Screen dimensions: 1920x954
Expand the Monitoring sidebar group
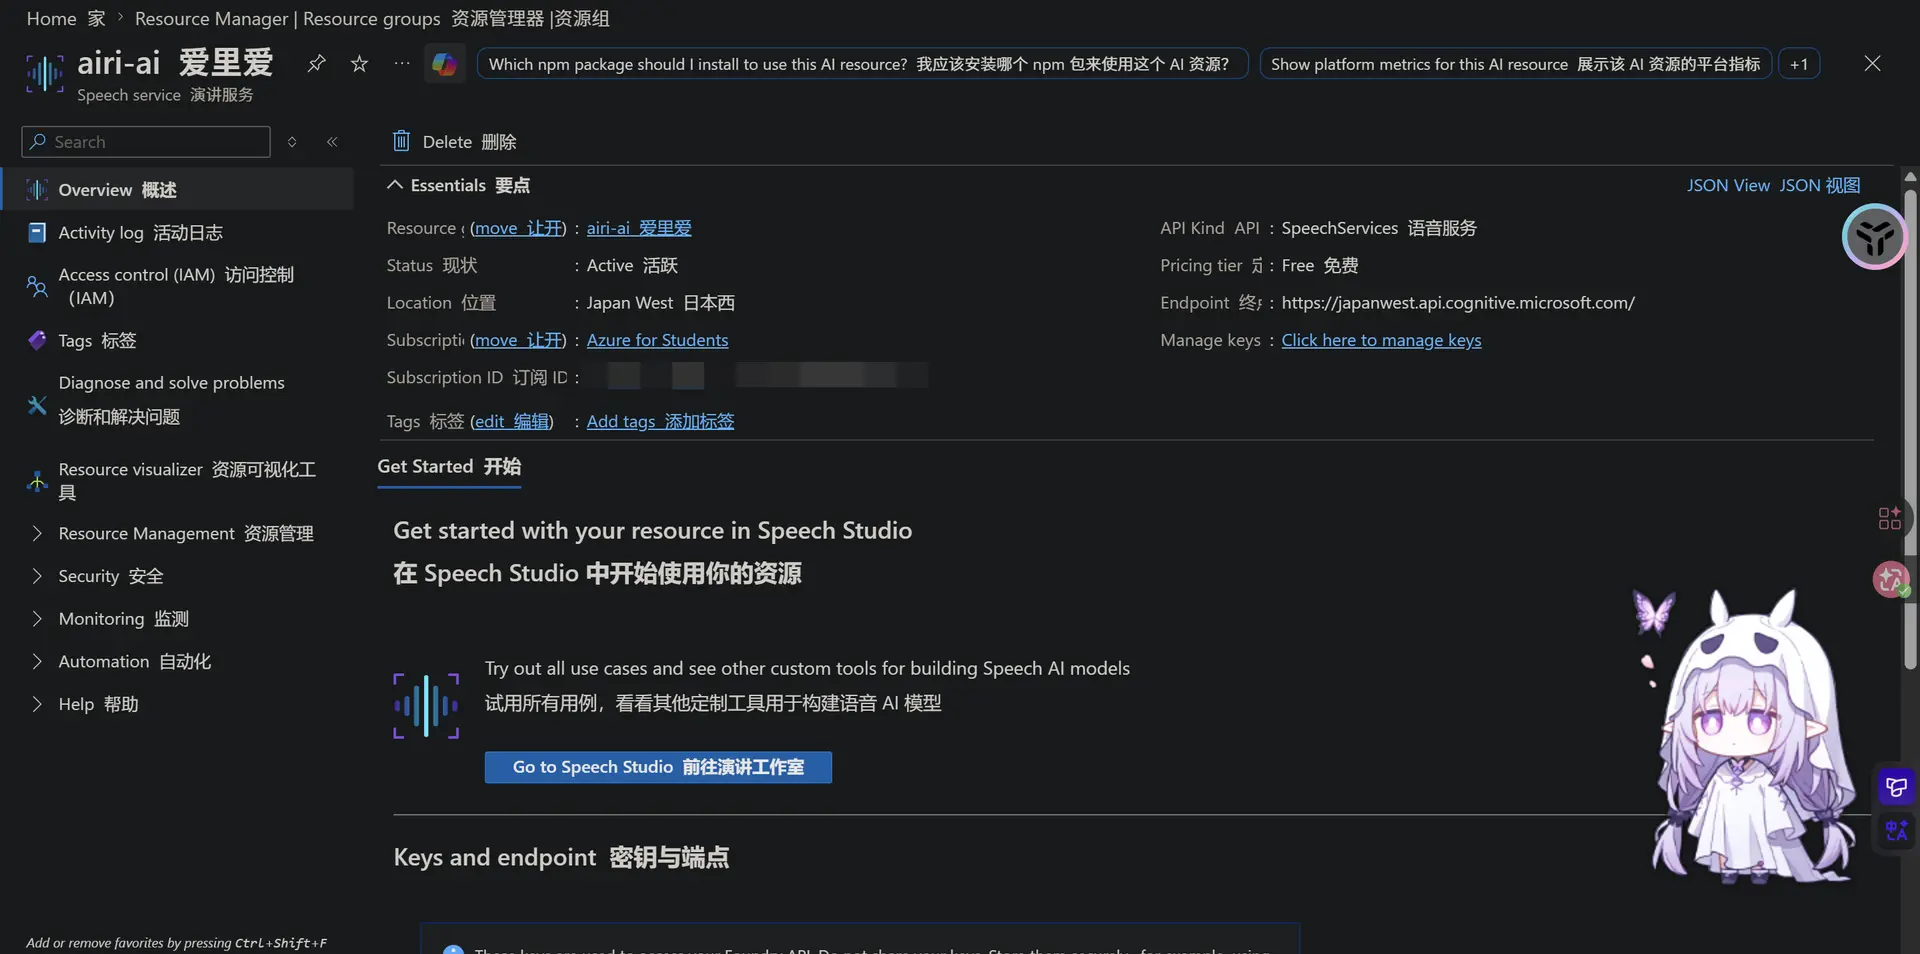coord(37,619)
